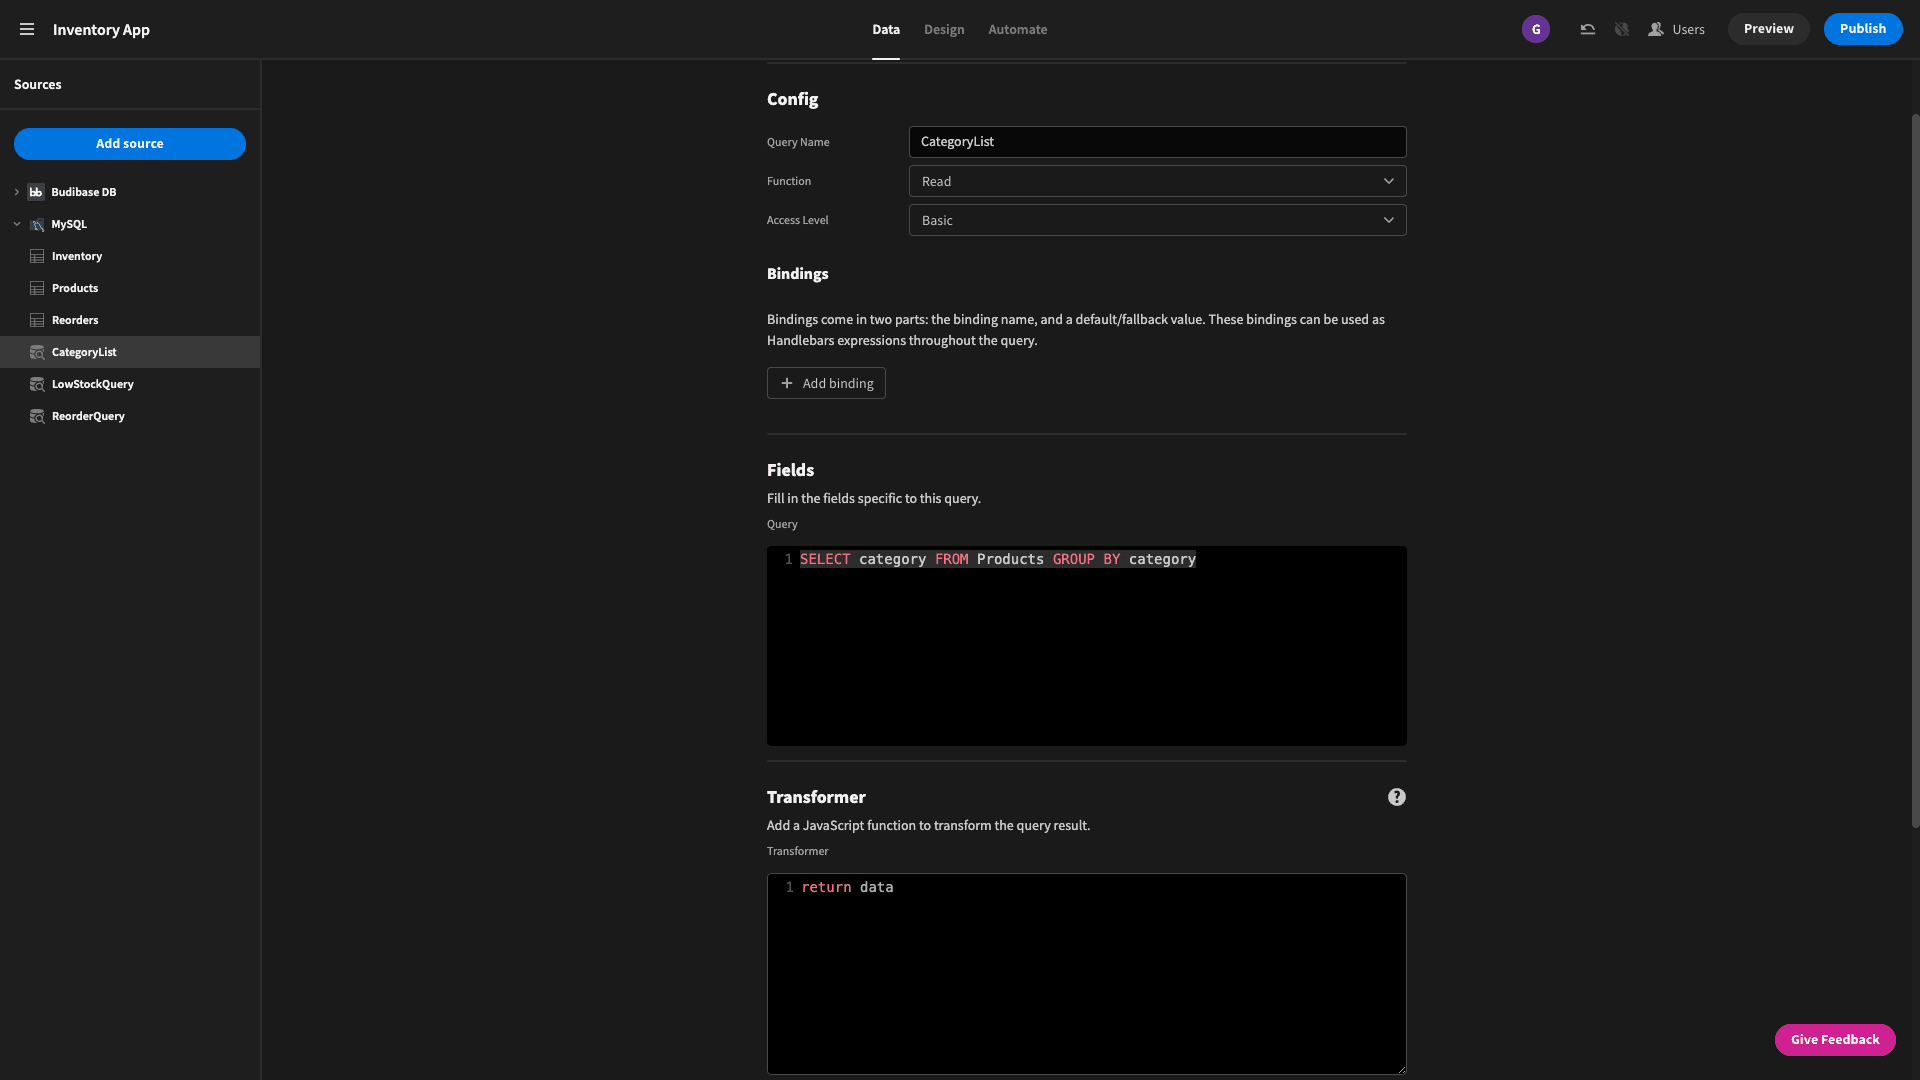Screen dimensions: 1920x1080
Task: Expand the Budibase DB source
Action: pyautogui.click(x=16, y=192)
